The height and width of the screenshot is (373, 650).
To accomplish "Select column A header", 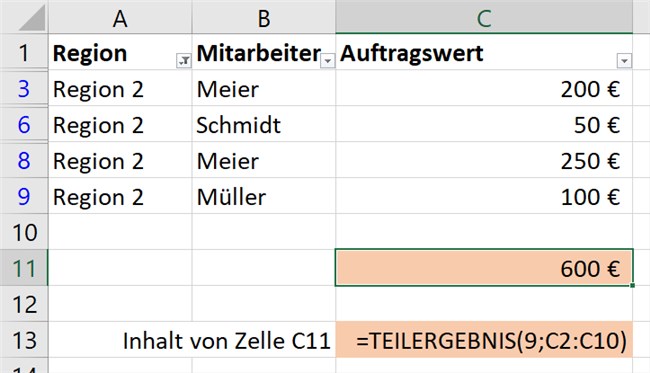I will 120,17.
